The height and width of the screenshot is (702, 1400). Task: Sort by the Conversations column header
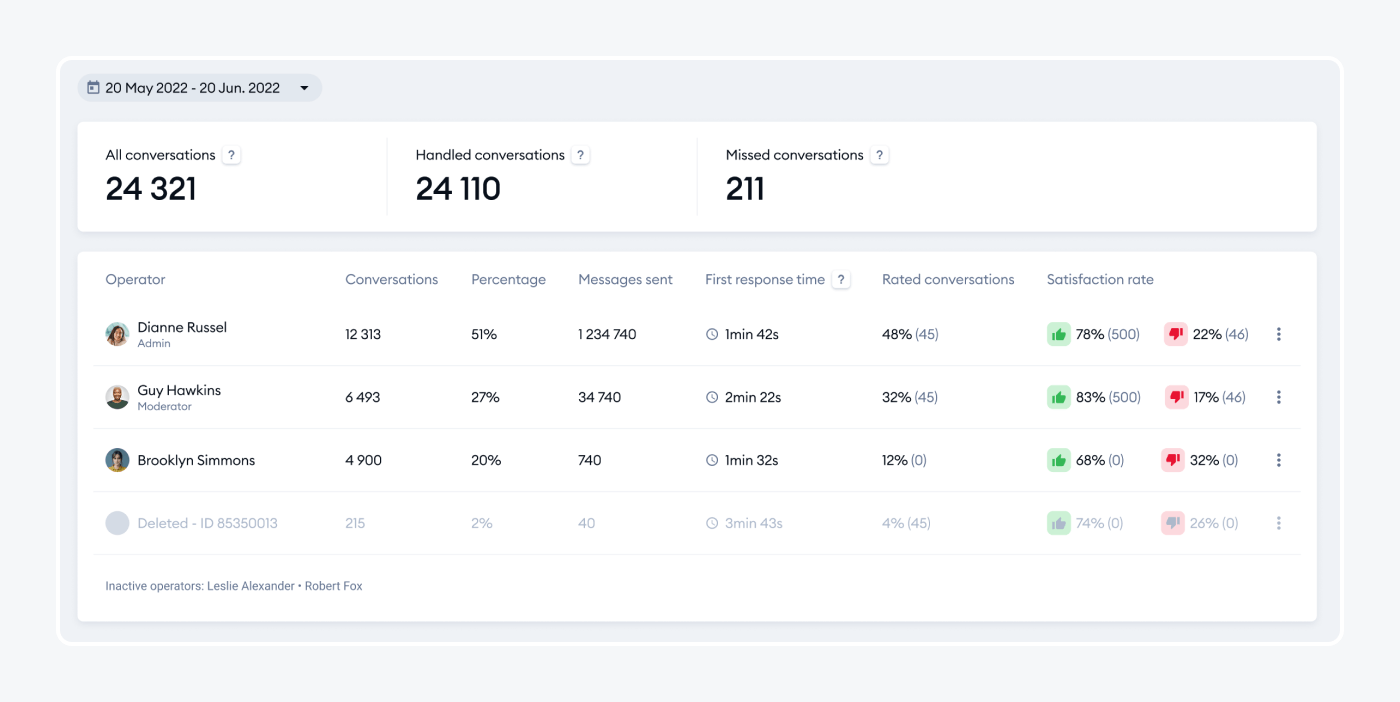(x=391, y=279)
